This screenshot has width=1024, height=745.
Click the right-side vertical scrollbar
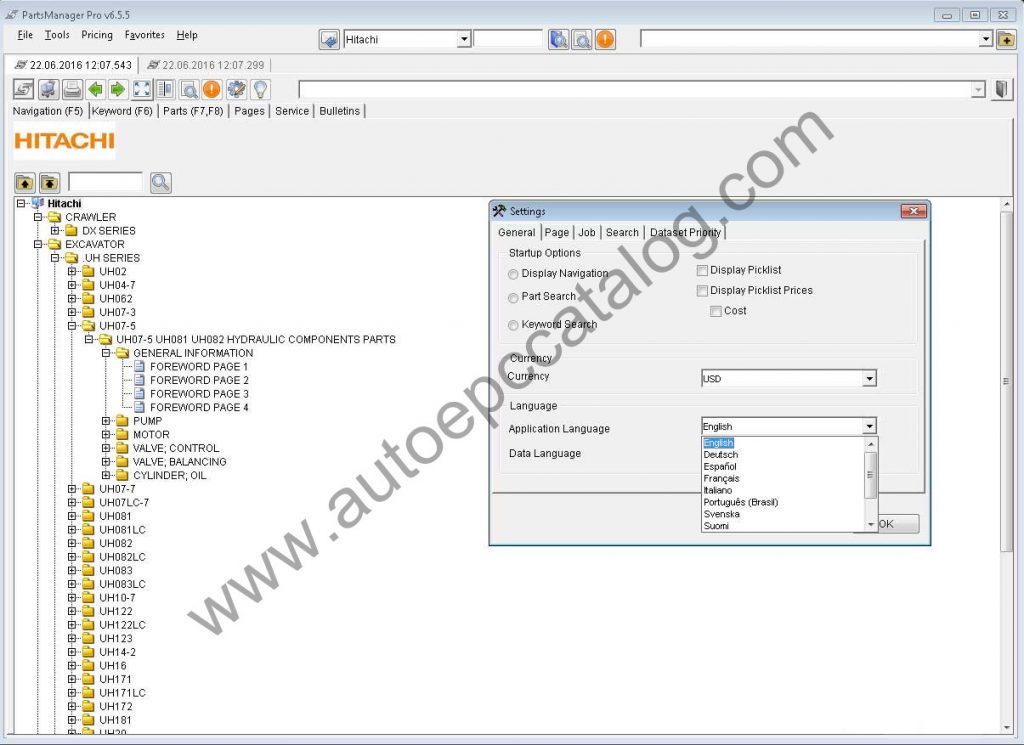[x=1006, y=380]
